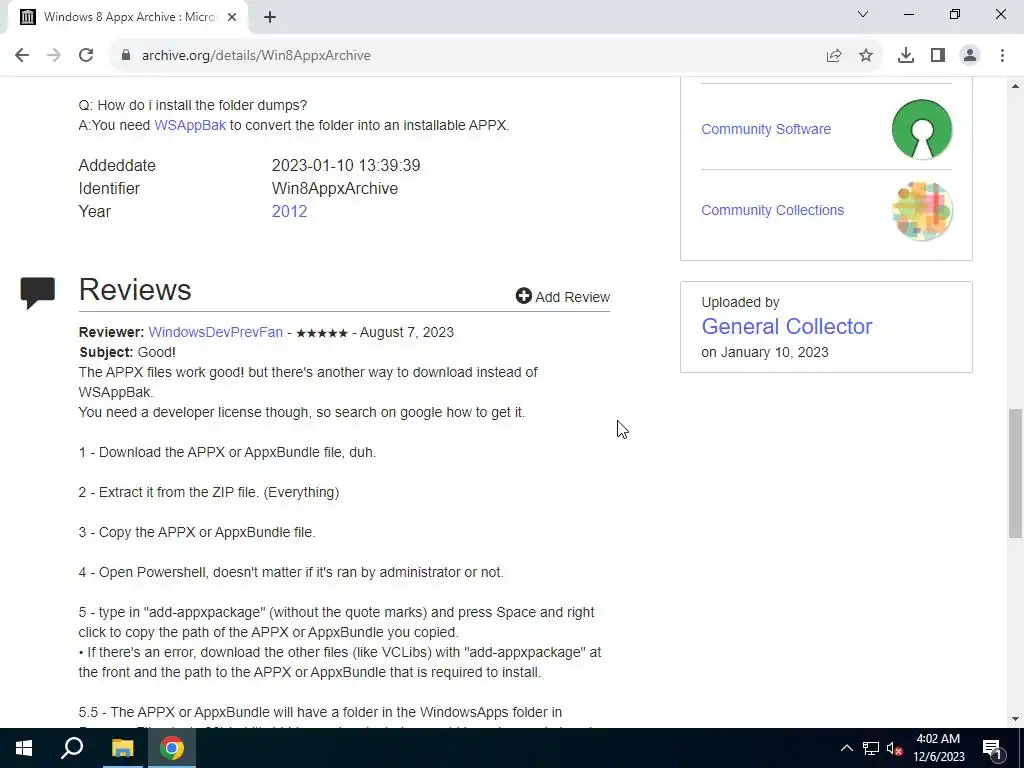
Task: Toggle Chrome side panel
Action: (x=938, y=56)
